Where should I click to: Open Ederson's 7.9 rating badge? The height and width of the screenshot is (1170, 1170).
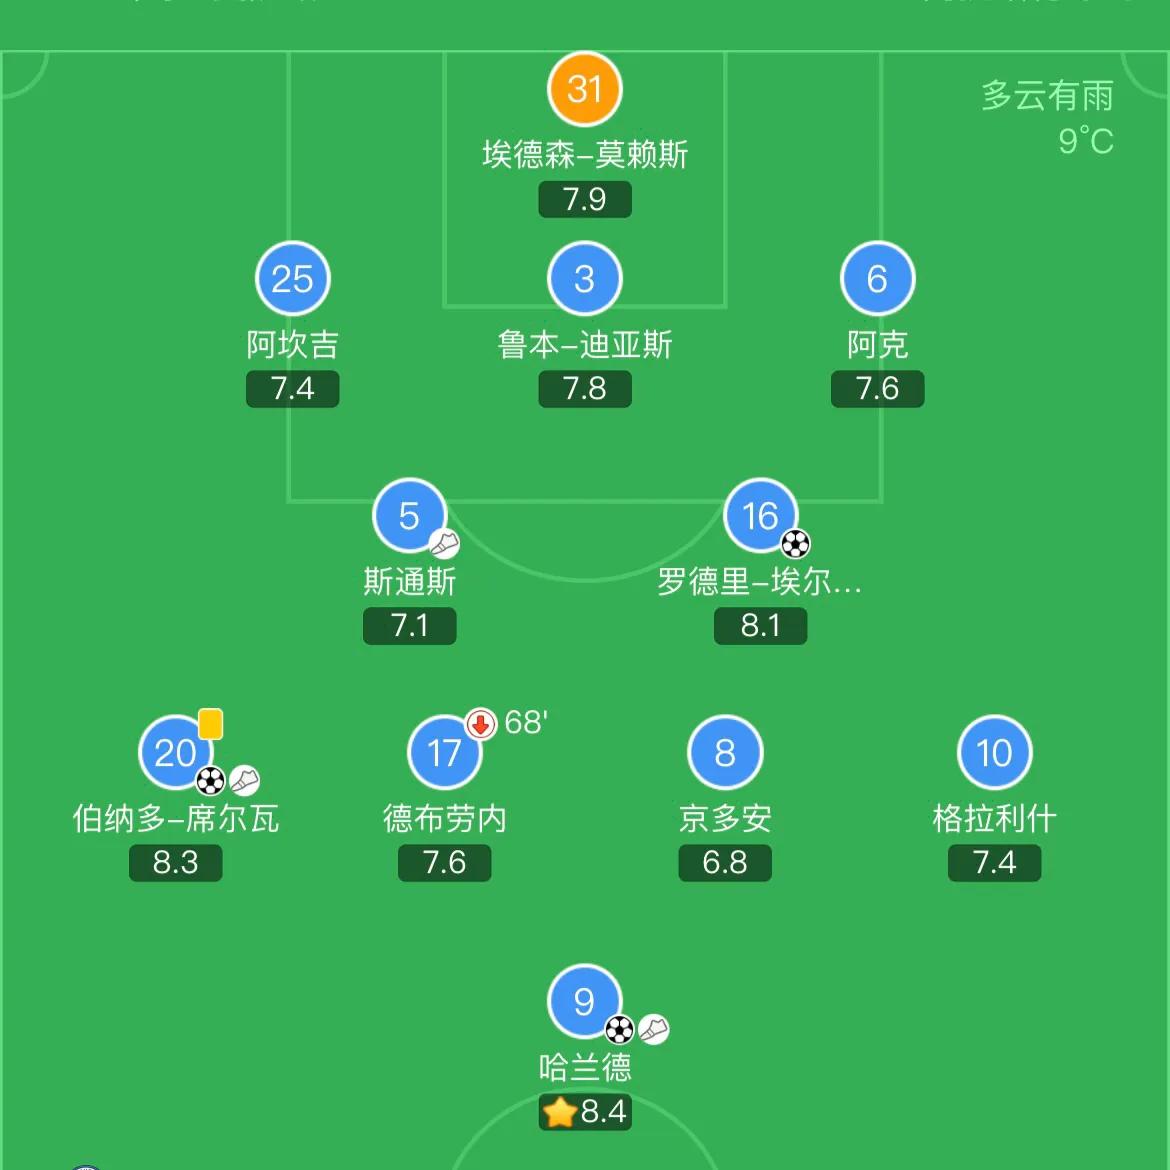(585, 200)
